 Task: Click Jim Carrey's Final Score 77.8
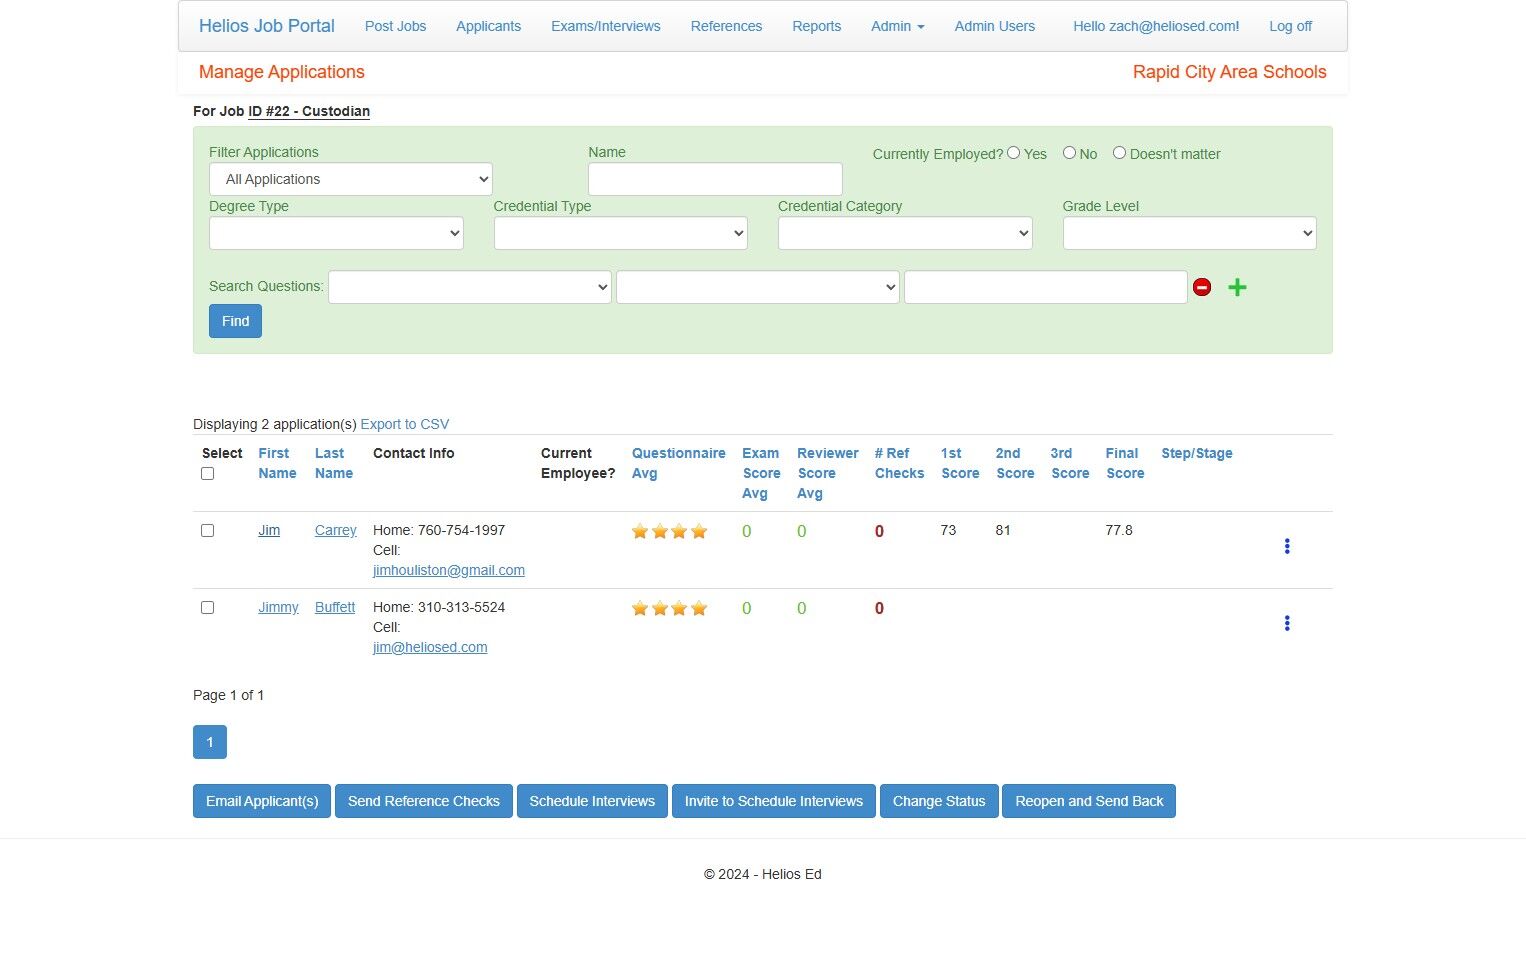pos(1119,530)
